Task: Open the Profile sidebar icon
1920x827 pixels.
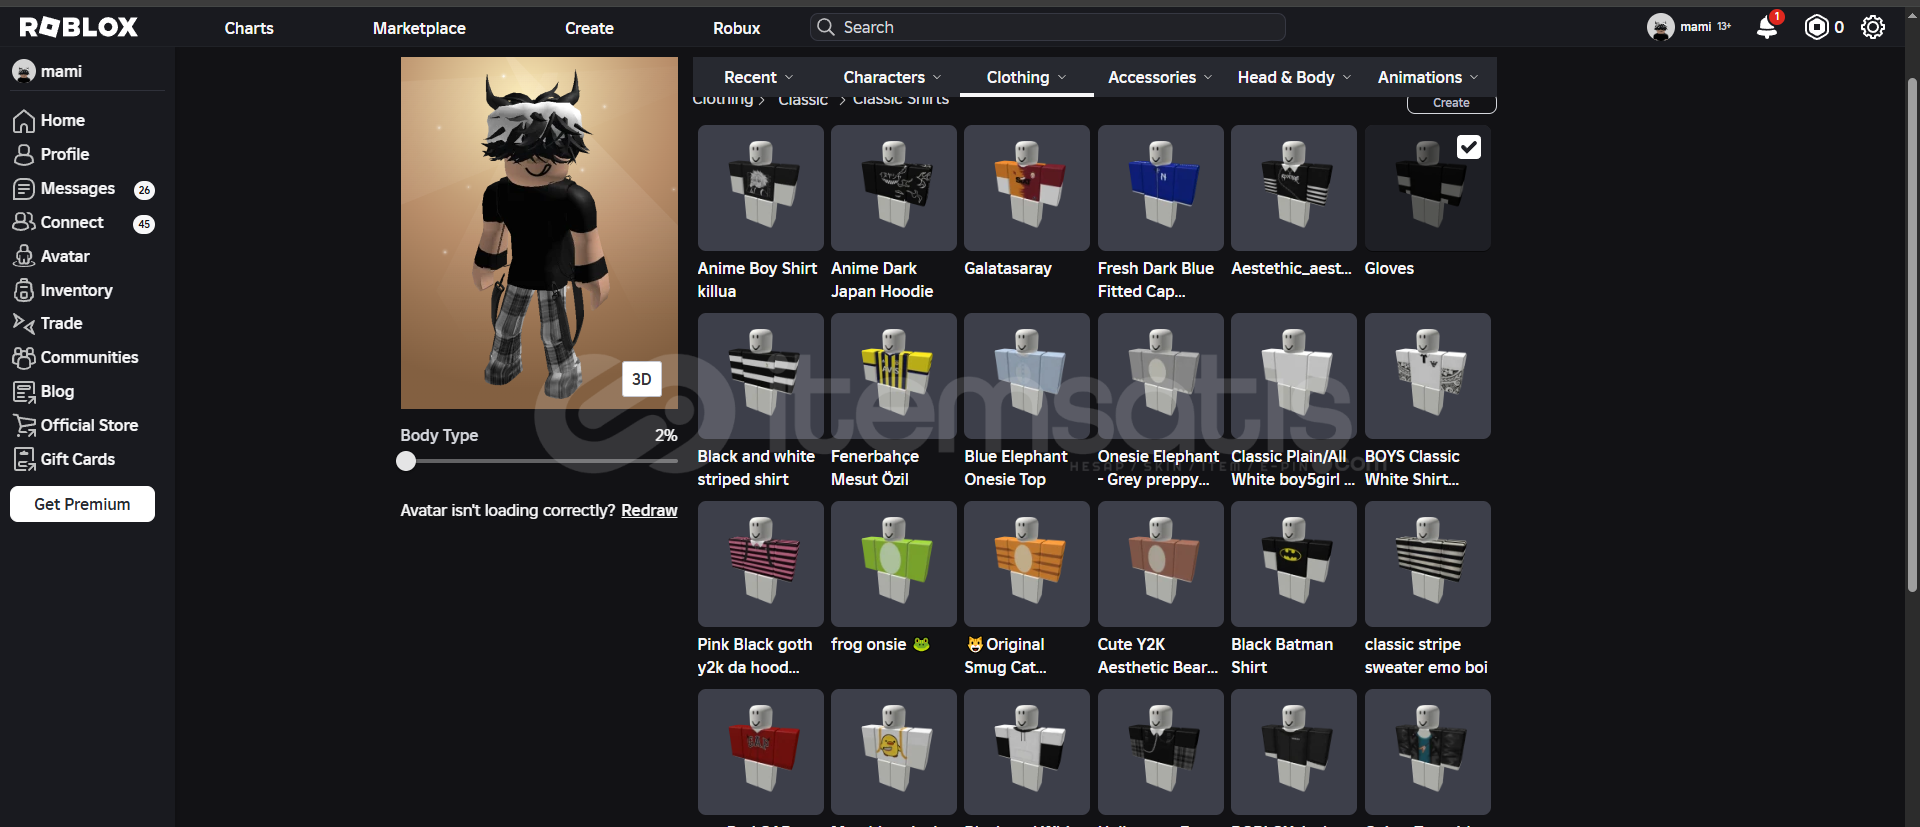Action: click(x=24, y=155)
